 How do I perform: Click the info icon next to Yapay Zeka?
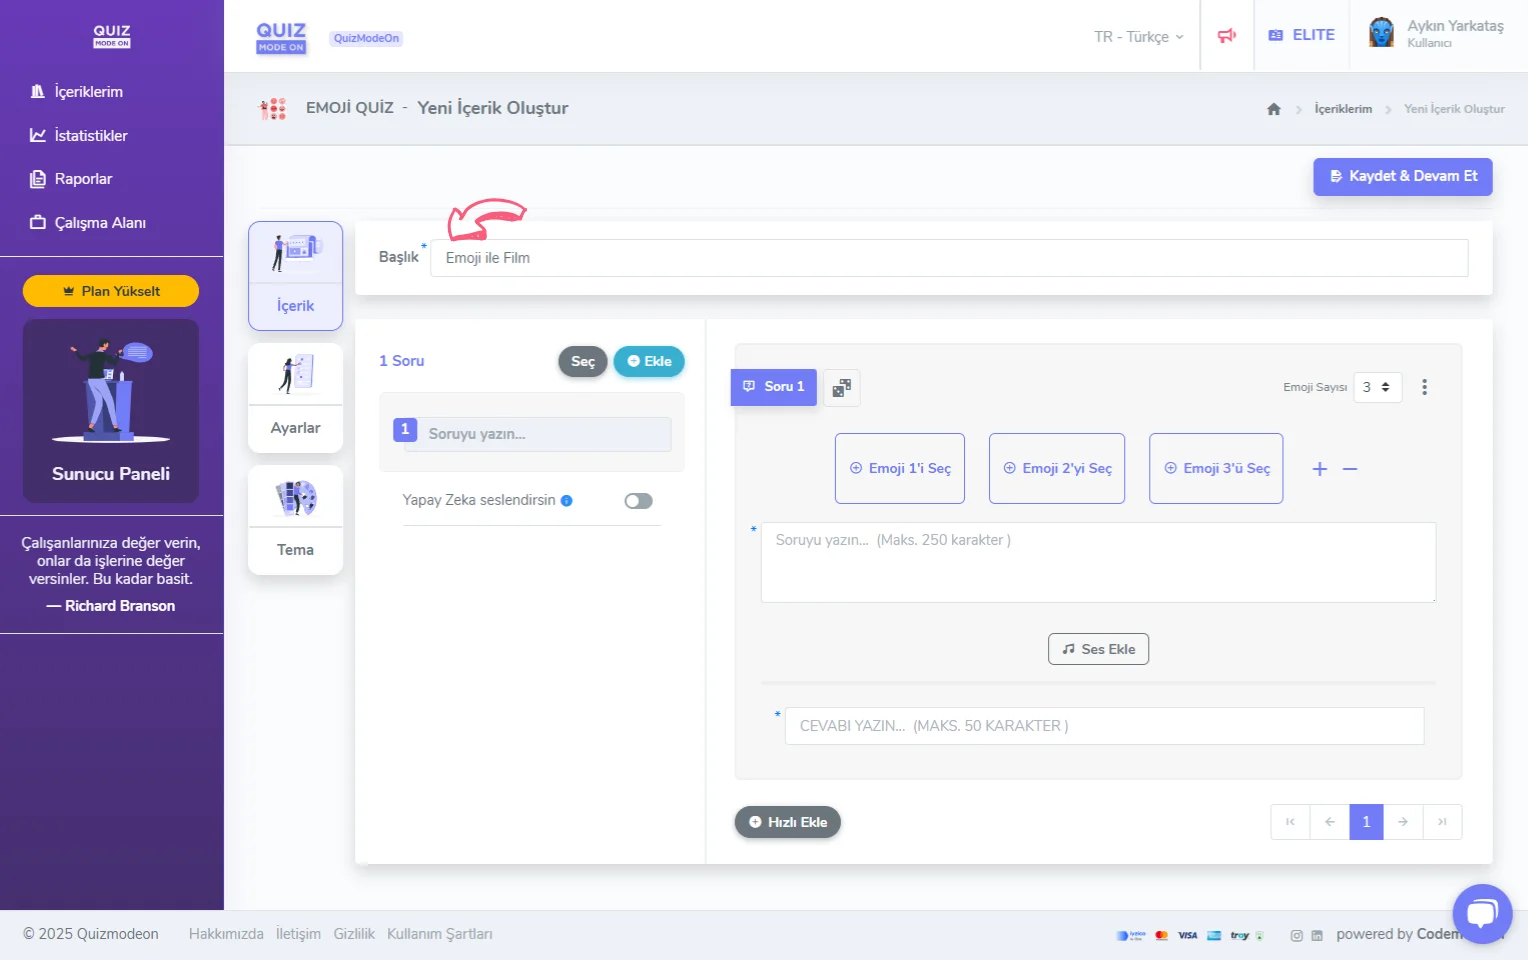[567, 501]
